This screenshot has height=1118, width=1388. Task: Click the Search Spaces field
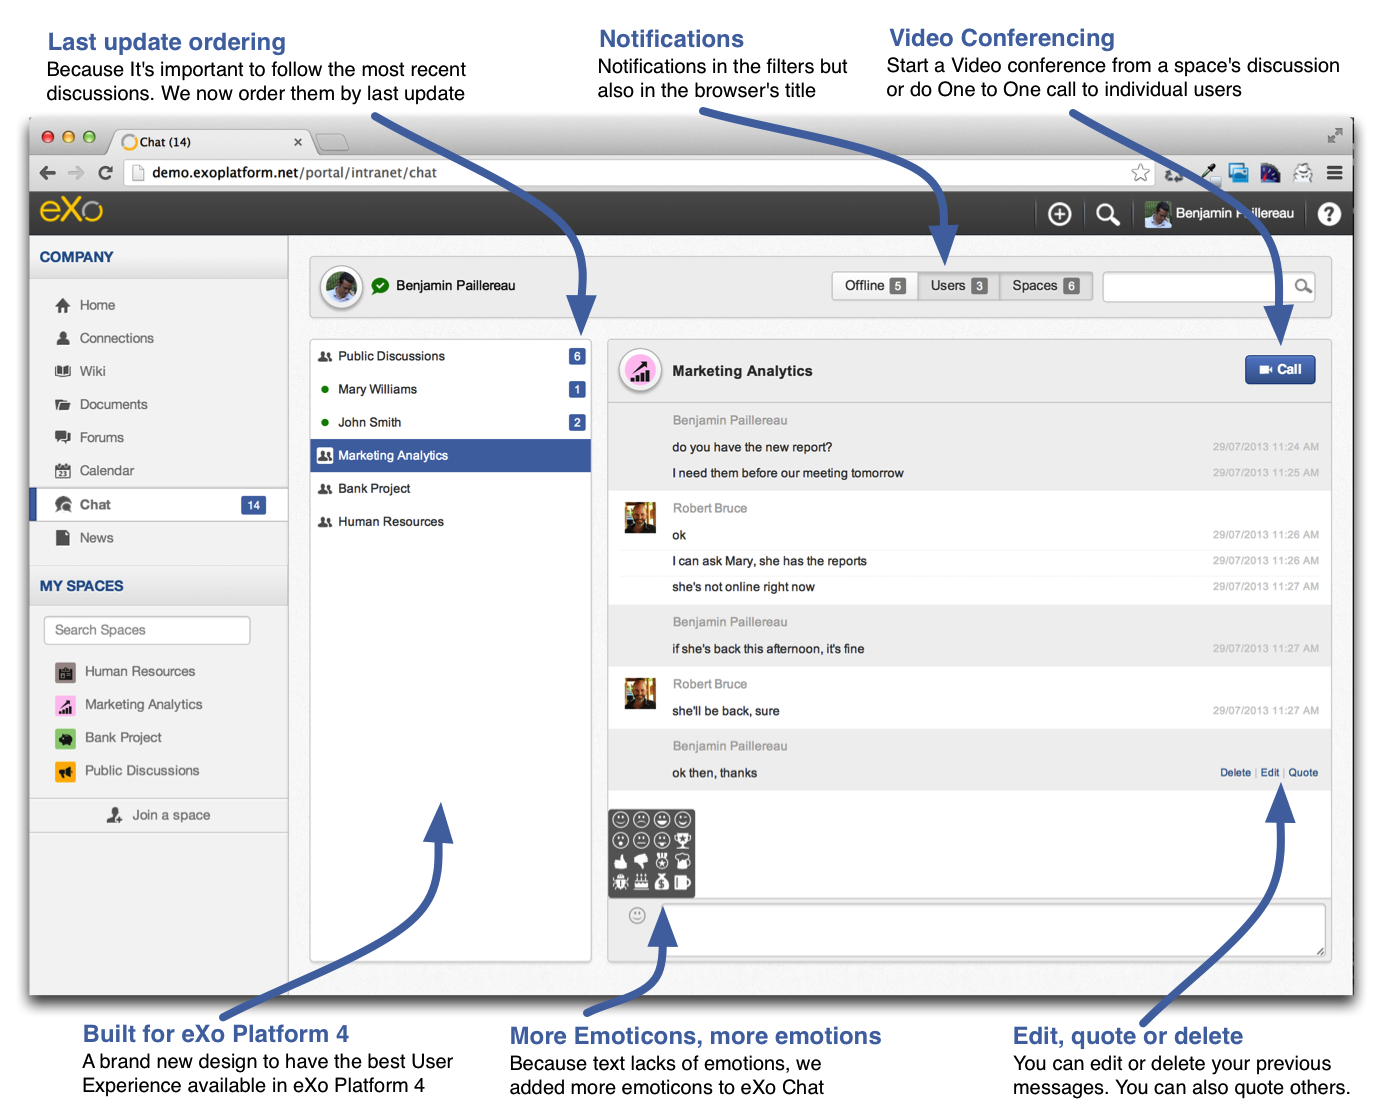click(x=147, y=630)
